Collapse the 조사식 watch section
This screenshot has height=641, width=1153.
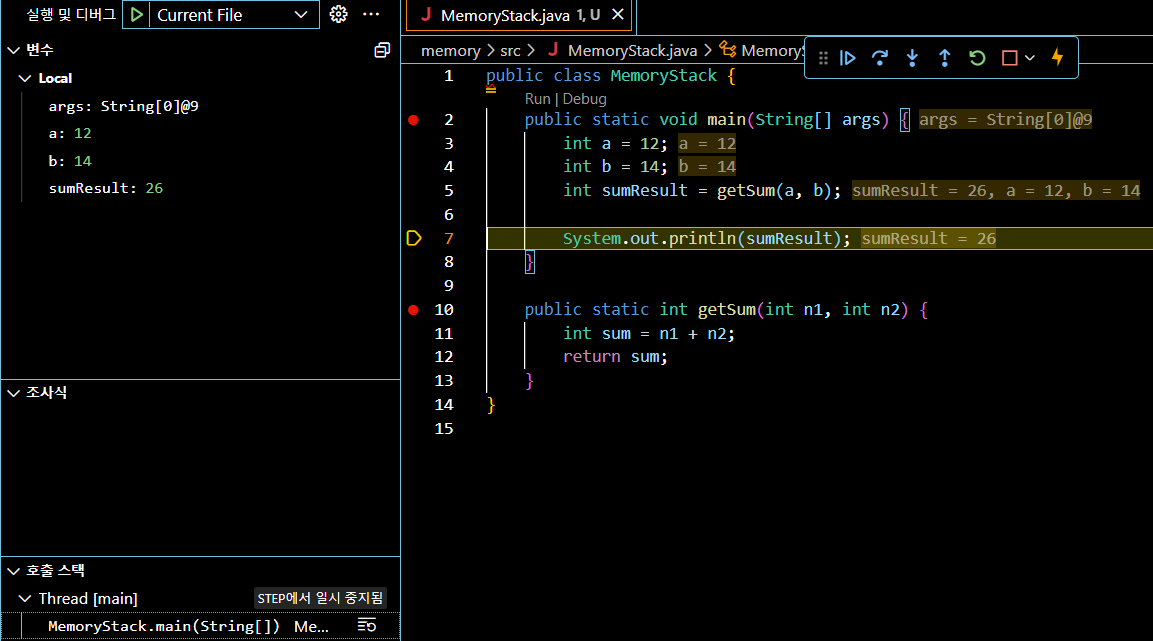tap(13, 393)
